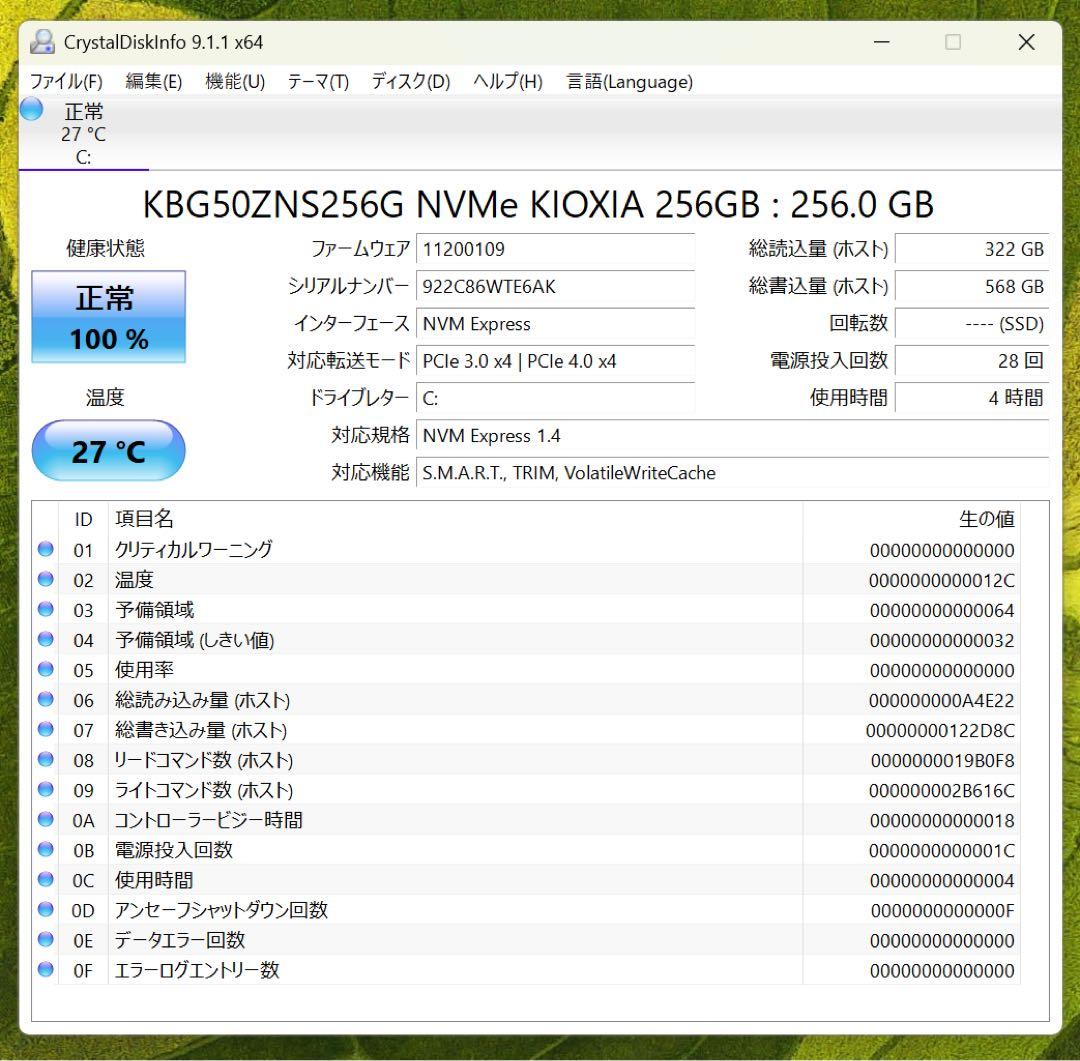1080x1061 pixels.
Task: Click the rotation rate value ---- (SSD)
Action: [x=972, y=324]
